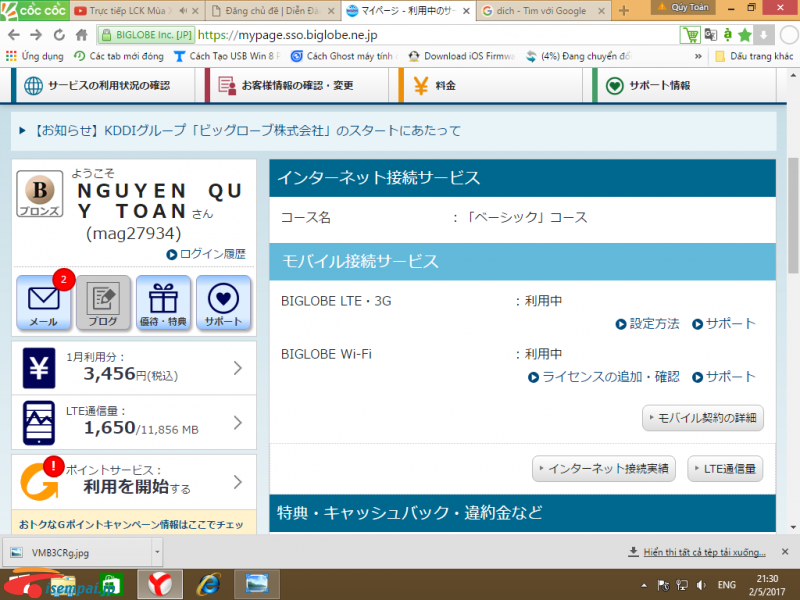
Task: Open the お客様情報の確認・変更 tab
Action: pyautogui.click(x=297, y=85)
